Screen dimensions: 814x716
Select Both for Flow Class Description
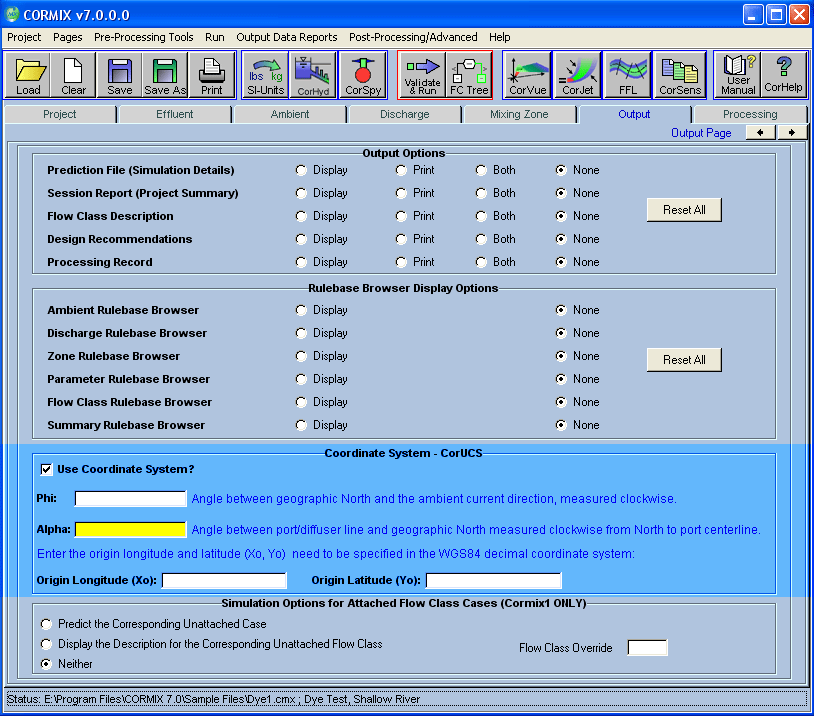pos(481,216)
